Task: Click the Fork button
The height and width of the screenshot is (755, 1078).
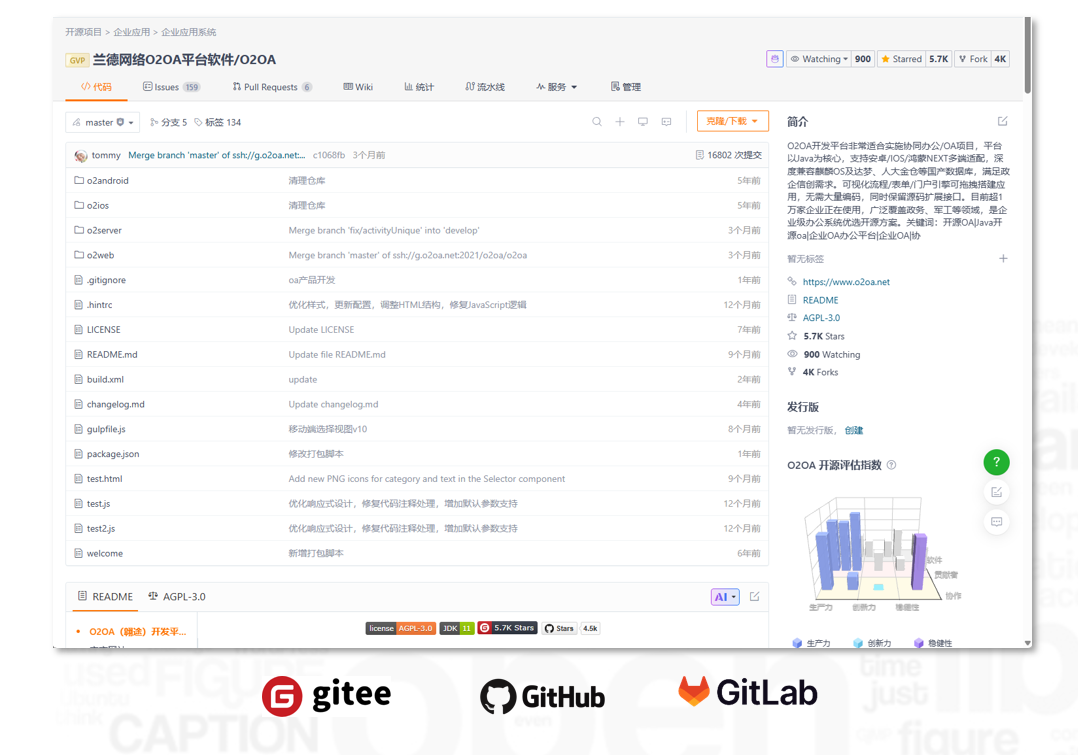Action: tap(973, 59)
